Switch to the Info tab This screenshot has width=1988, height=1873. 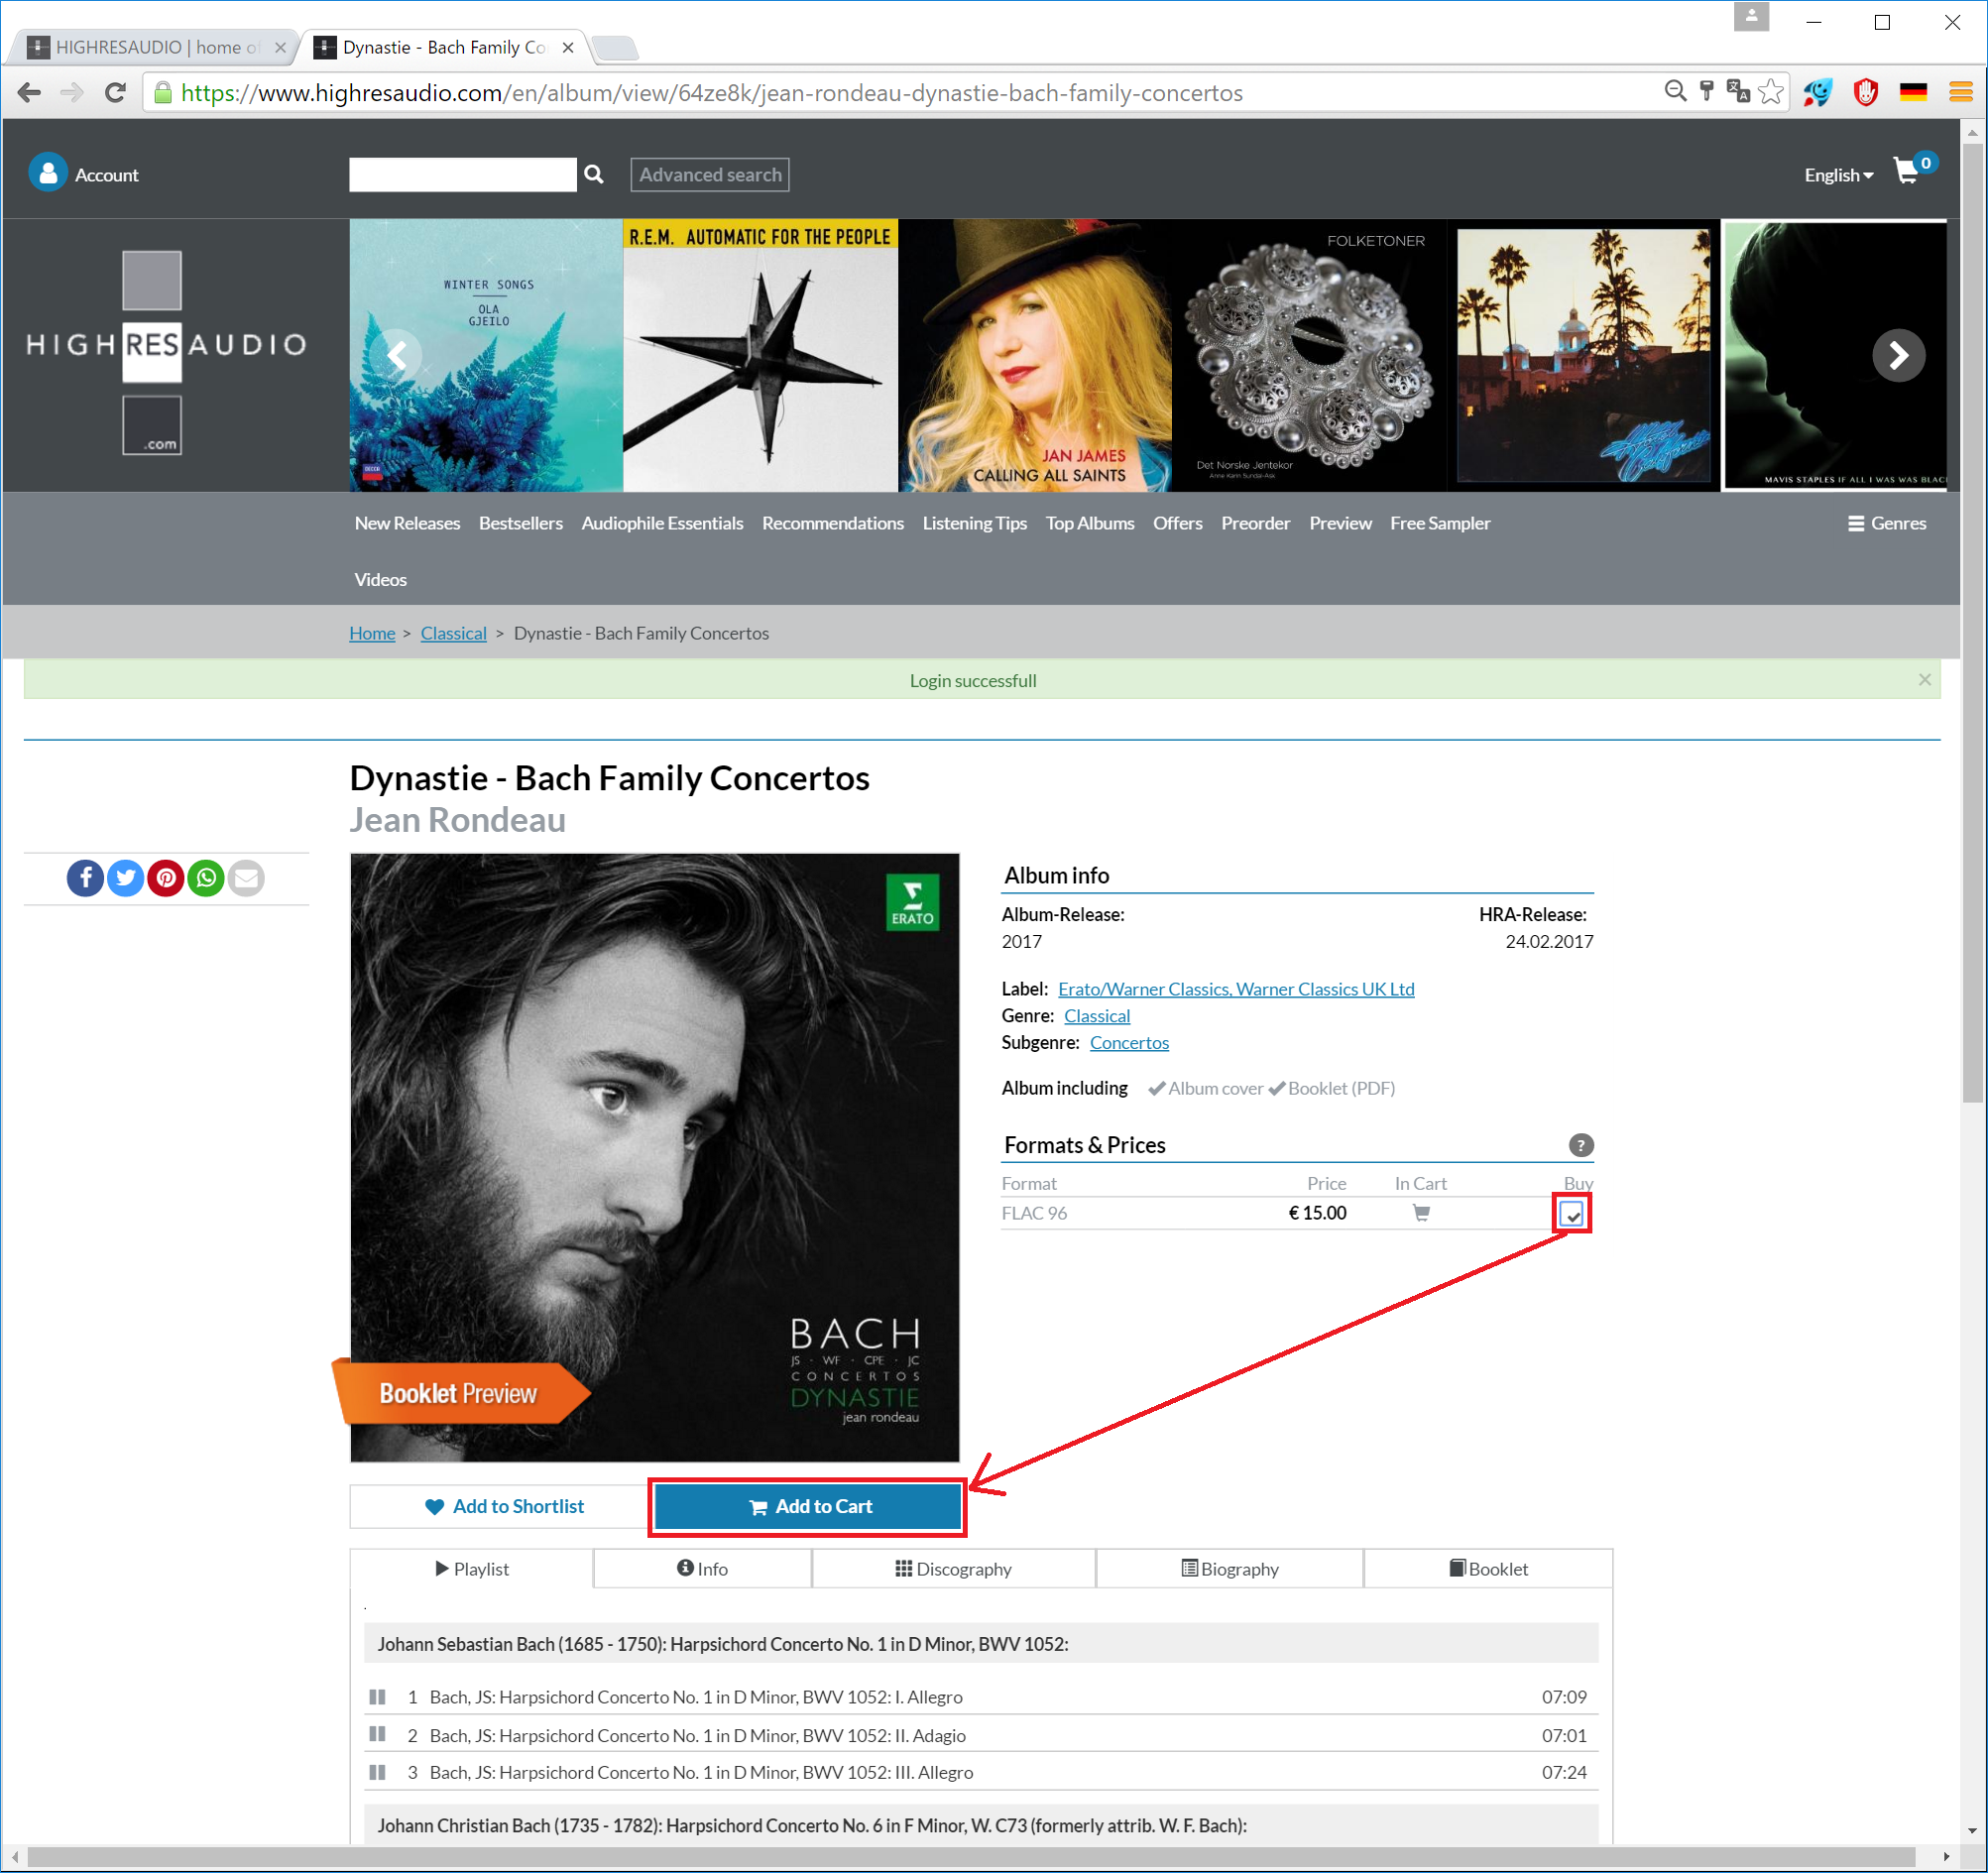coord(702,1569)
